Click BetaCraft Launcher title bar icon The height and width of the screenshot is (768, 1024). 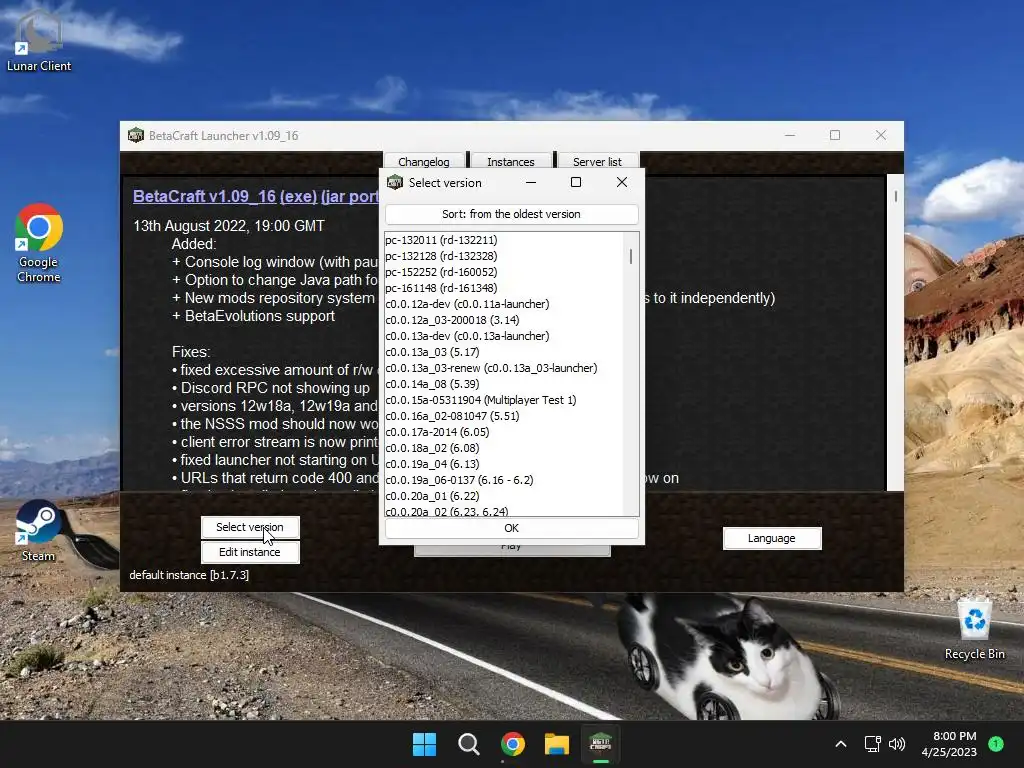pyautogui.click(x=136, y=135)
